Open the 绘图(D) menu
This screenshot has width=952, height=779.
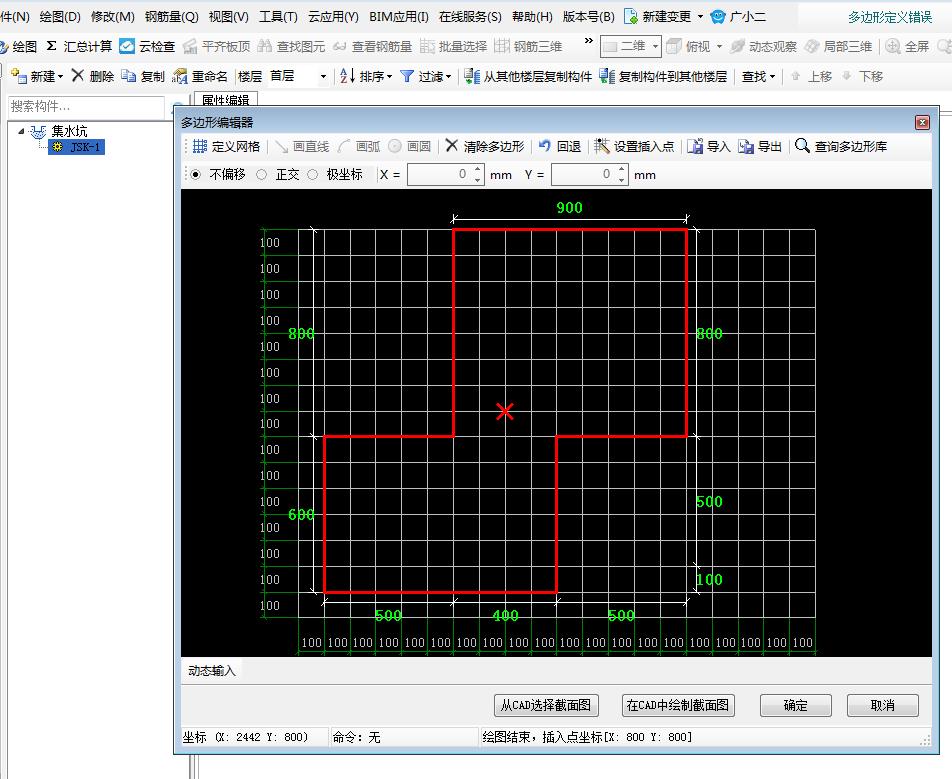point(60,16)
